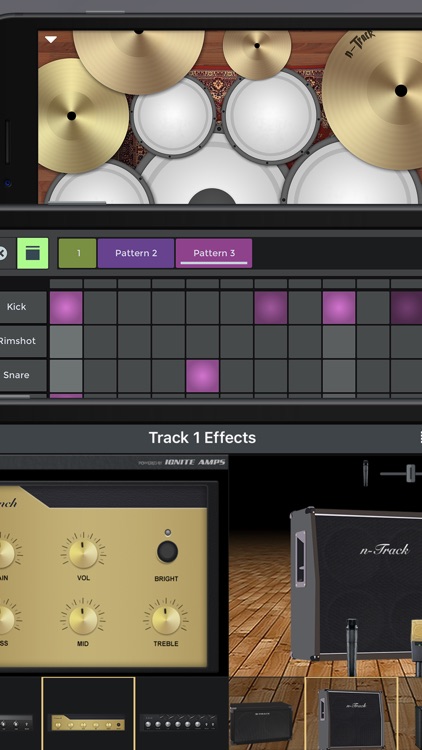This screenshot has width=422, height=750.
Task: Click the MID knob on the amp
Action: (83, 619)
